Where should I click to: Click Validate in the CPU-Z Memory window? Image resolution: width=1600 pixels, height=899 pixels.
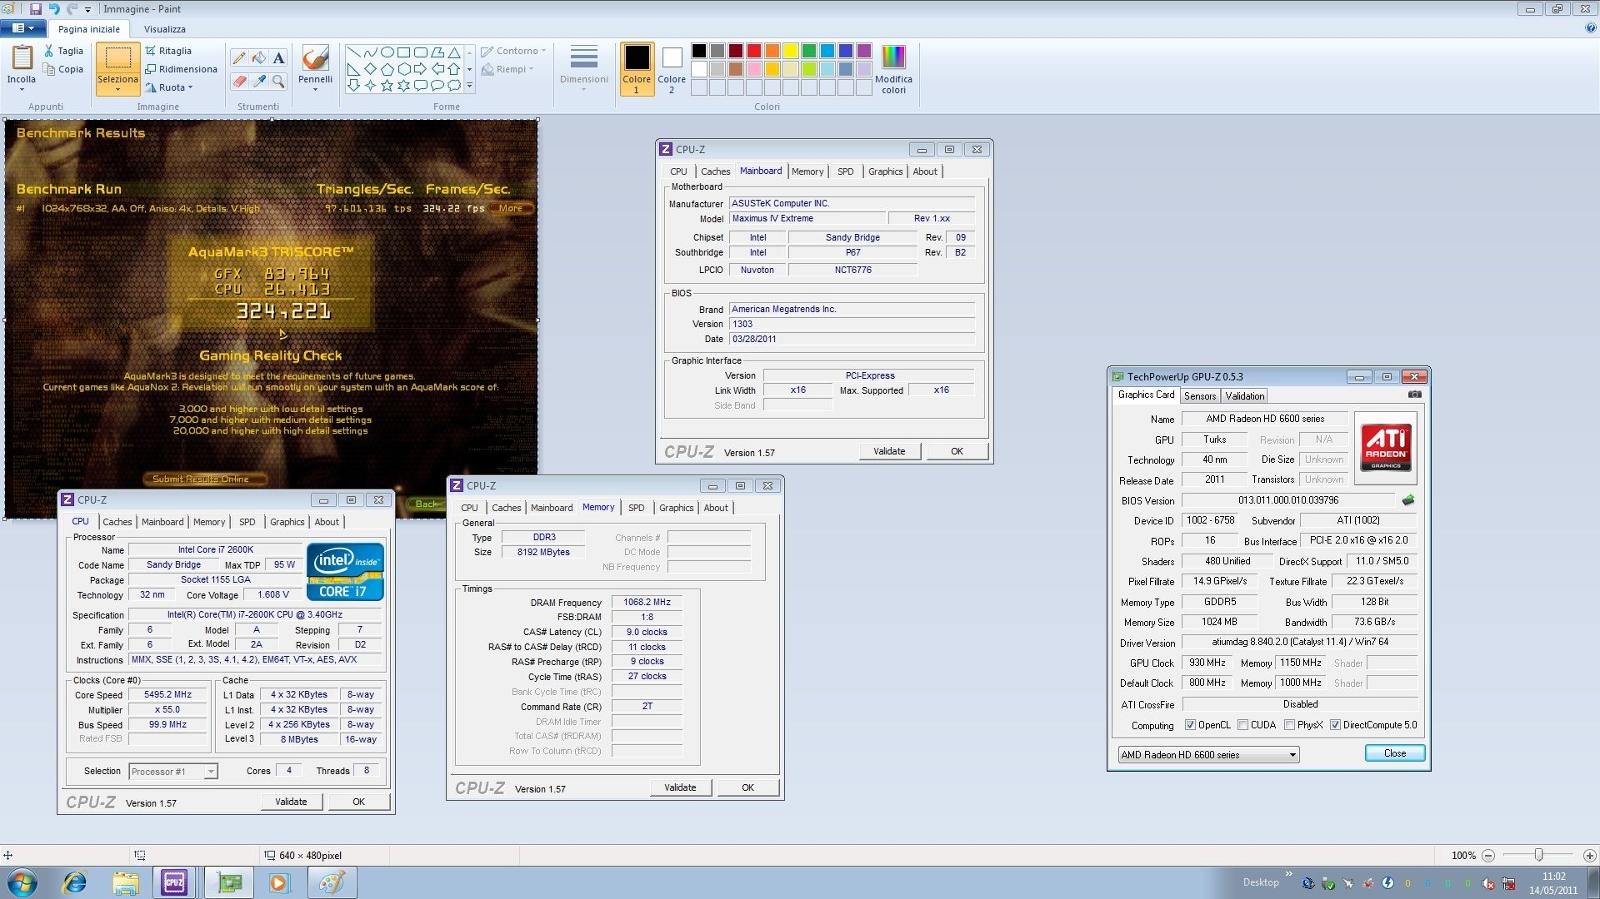680,788
